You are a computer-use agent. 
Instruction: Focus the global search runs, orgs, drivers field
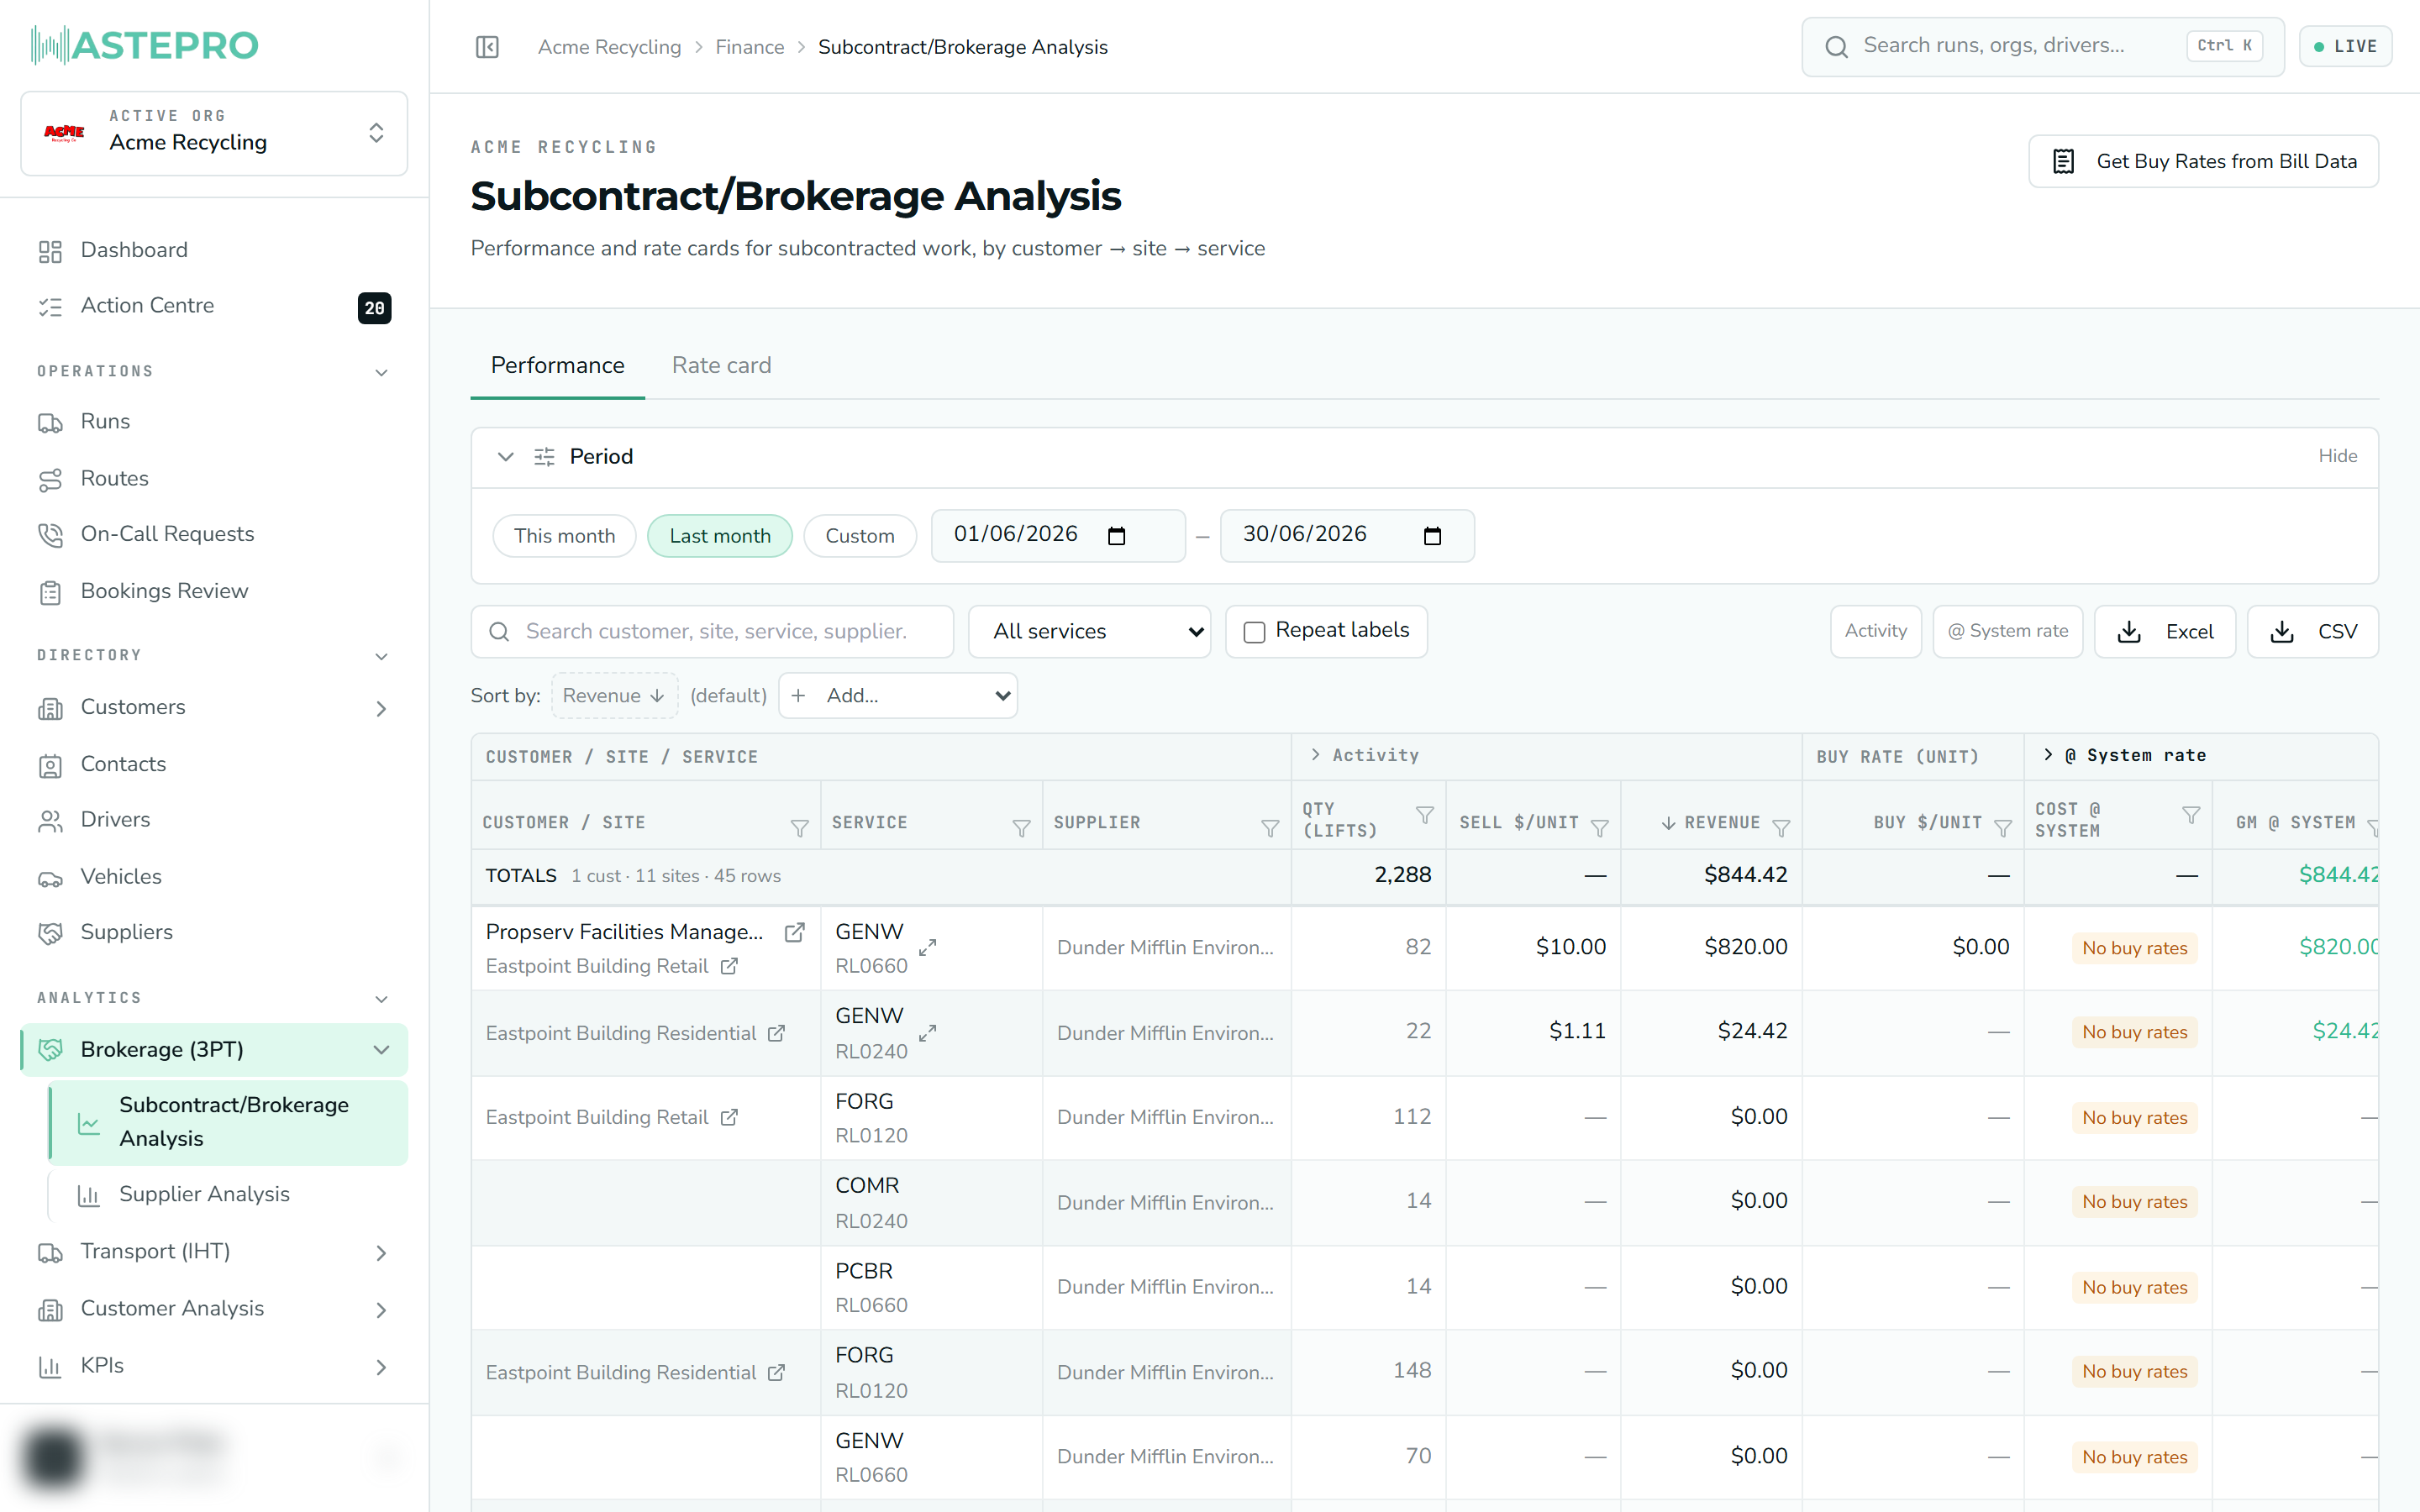2042,46
